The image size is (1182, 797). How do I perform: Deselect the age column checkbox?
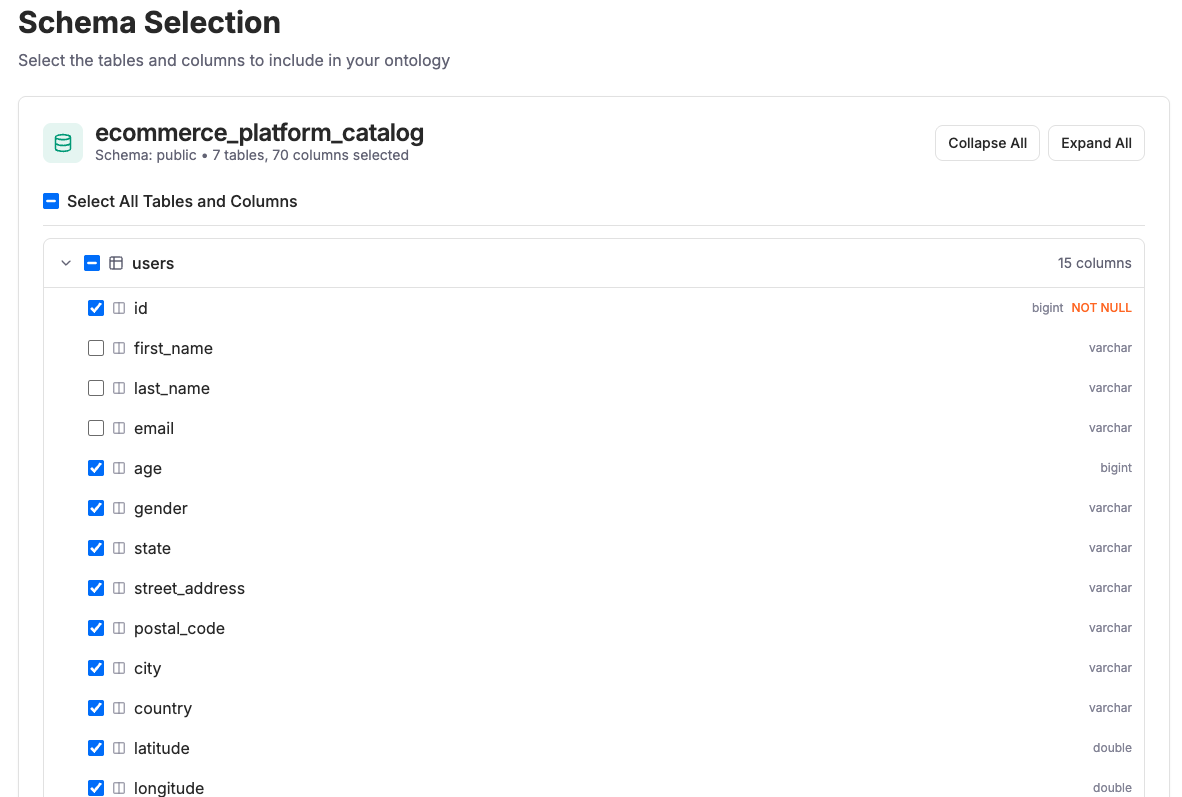tap(96, 468)
